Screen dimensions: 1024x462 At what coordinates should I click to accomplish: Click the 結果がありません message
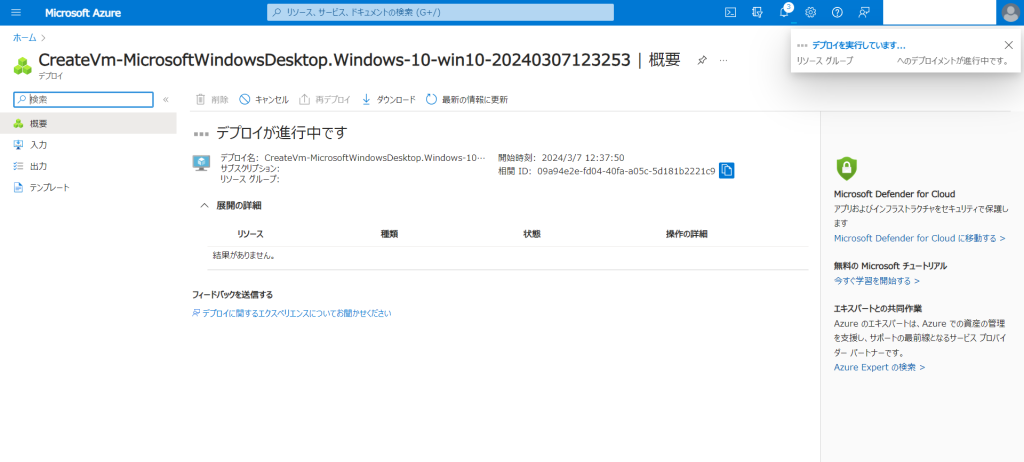[243, 256]
